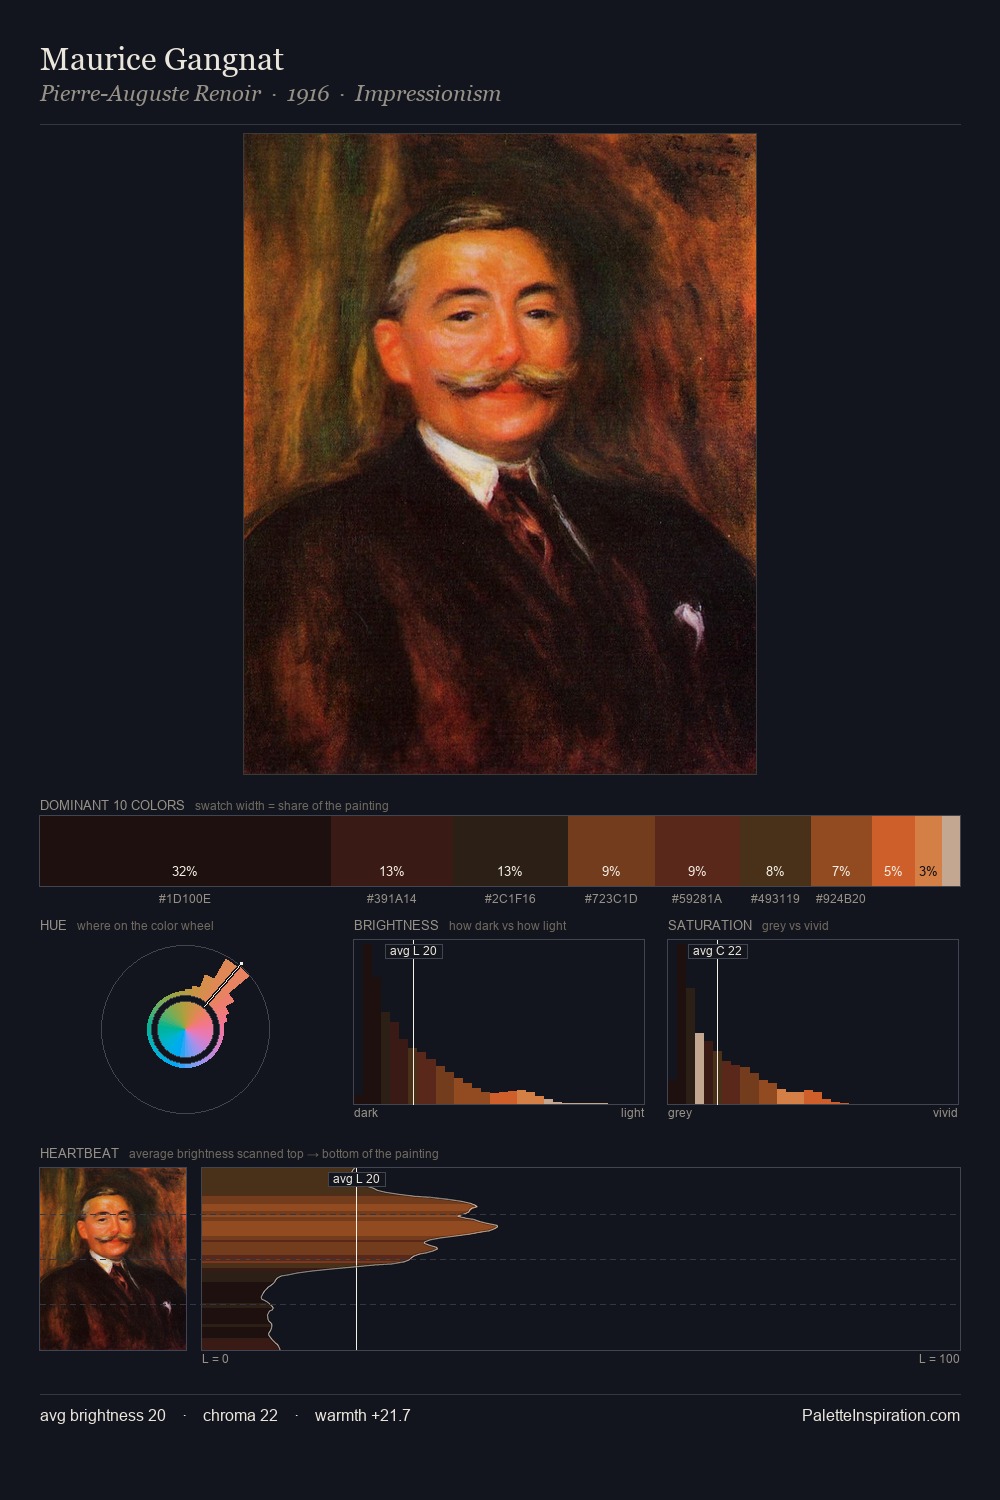Click 'where on the color wheel' caption
The image size is (1000, 1500).
point(145,926)
